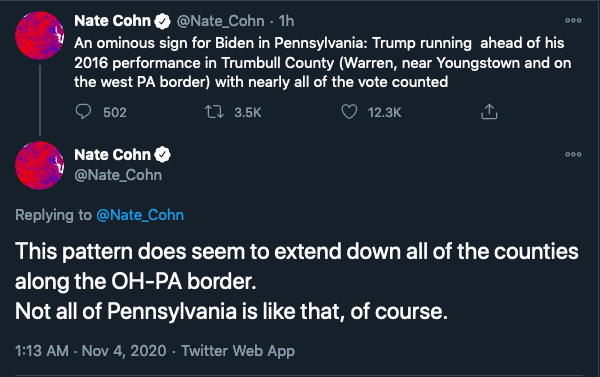Click the 12.3K likes count
The width and height of the screenshot is (600, 377).
pyautogui.click(x=385, y=113)
